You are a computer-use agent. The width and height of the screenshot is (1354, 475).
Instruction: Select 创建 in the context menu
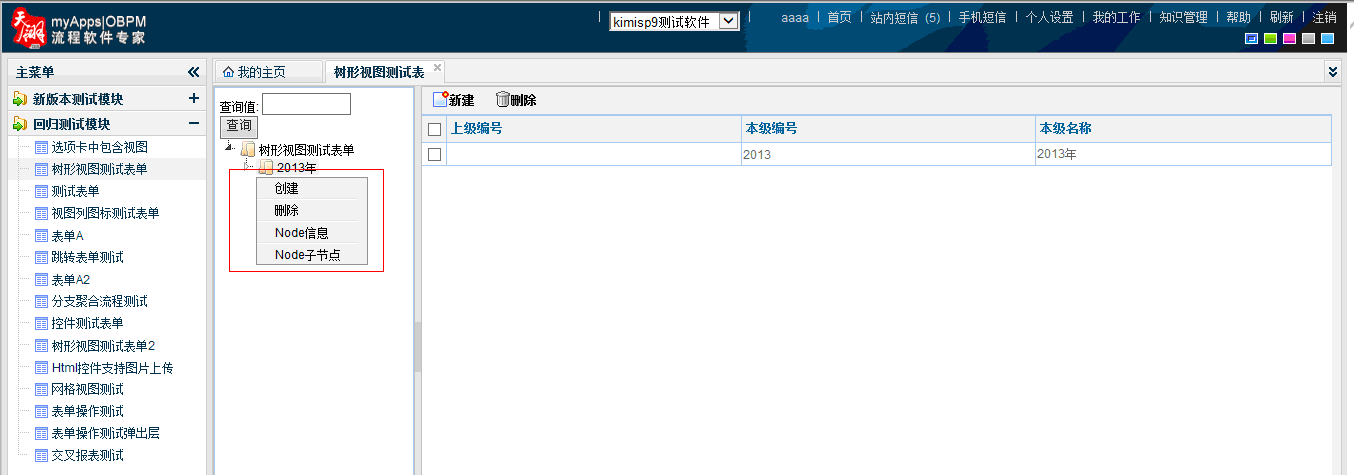(313, 188)
